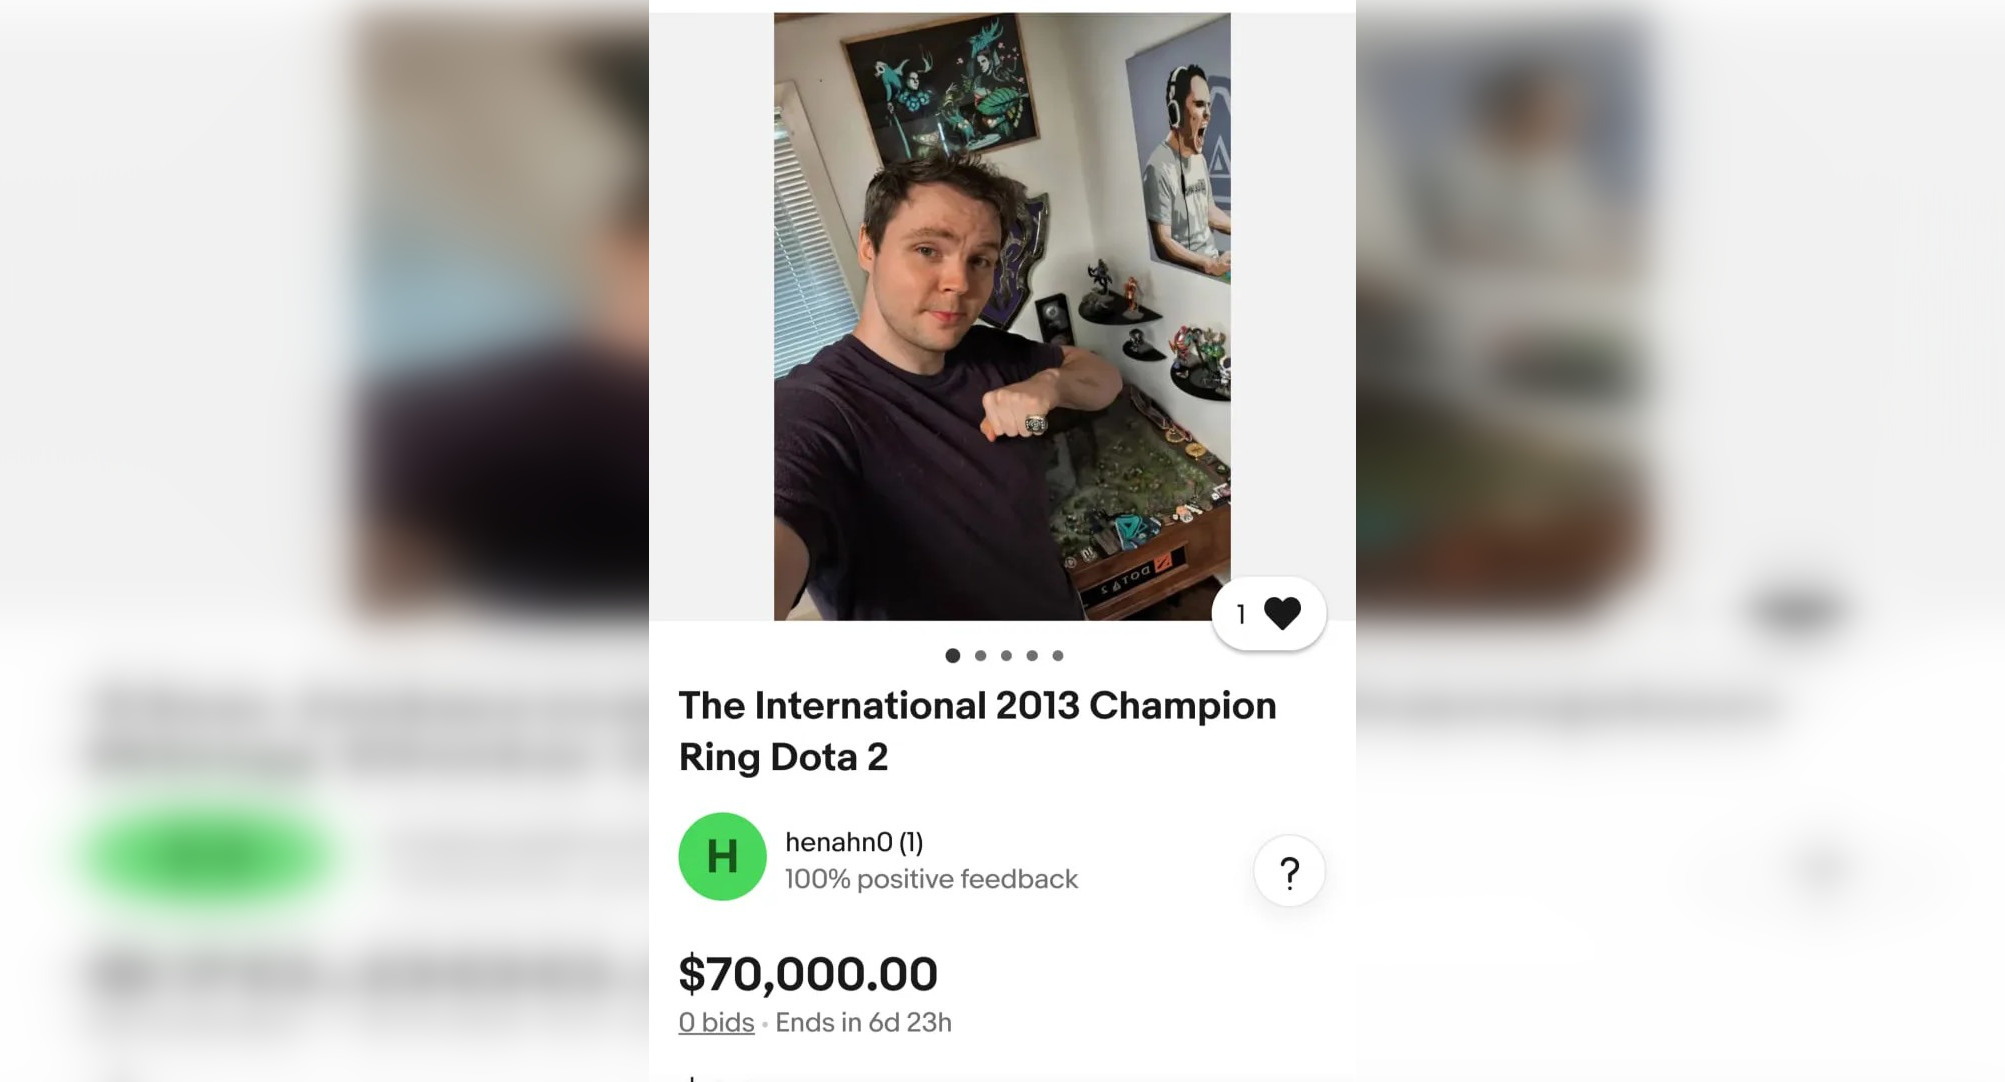Click the International 2013 Champion Ring title
2005x1082 pixels.
(x=977, y=731)
